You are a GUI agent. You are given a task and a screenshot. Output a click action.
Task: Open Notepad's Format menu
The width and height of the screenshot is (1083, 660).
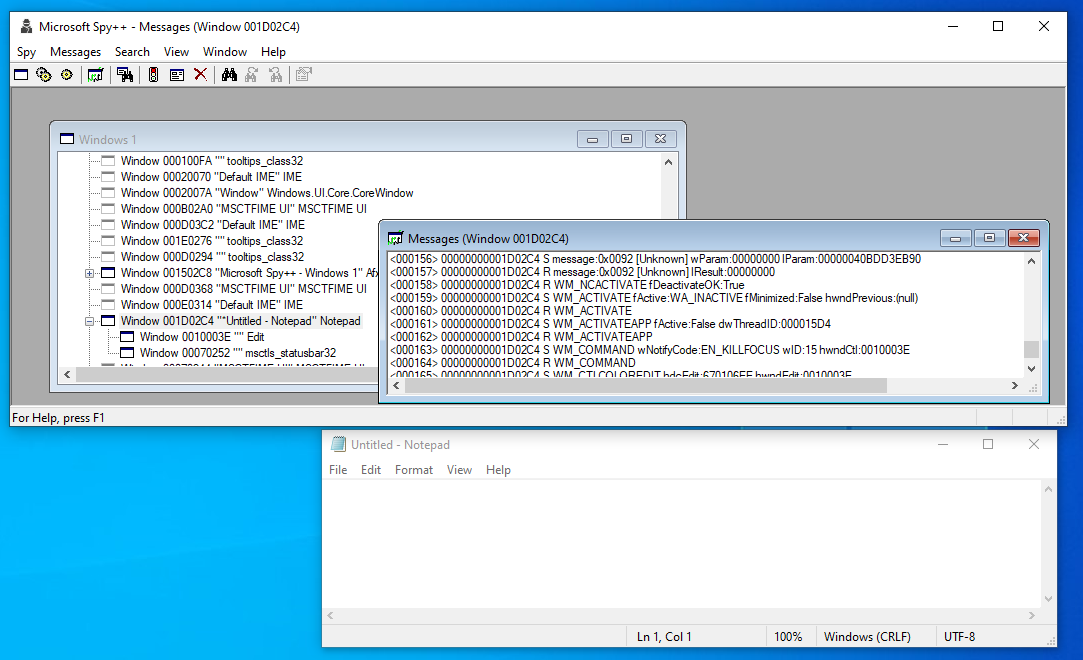click(x=414, y=469)
